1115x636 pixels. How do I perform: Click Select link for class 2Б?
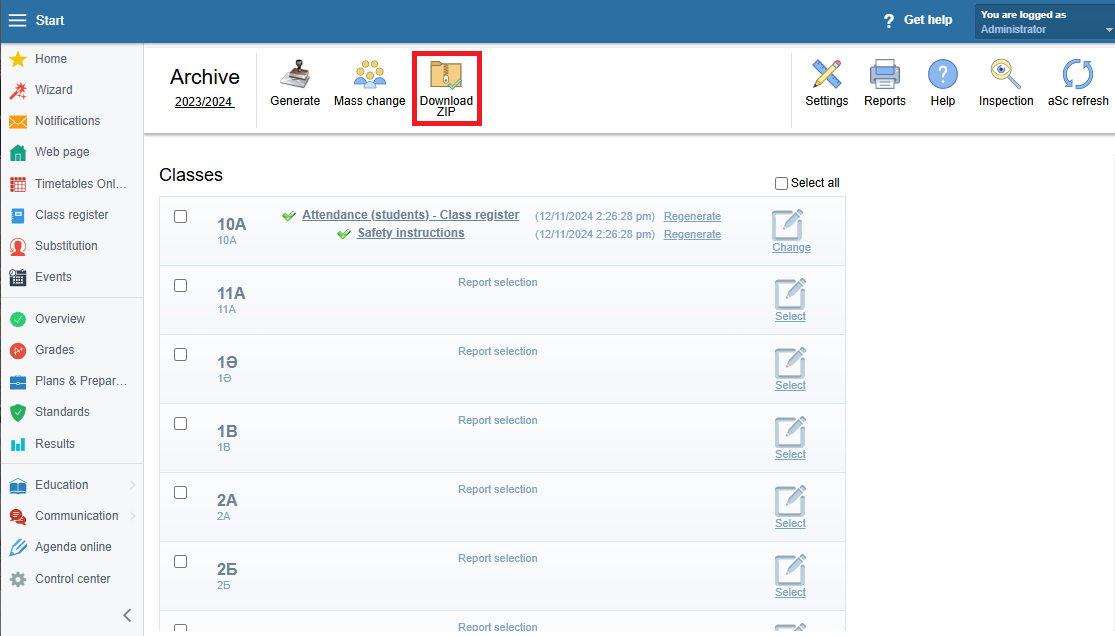click(x=790, y=593)
